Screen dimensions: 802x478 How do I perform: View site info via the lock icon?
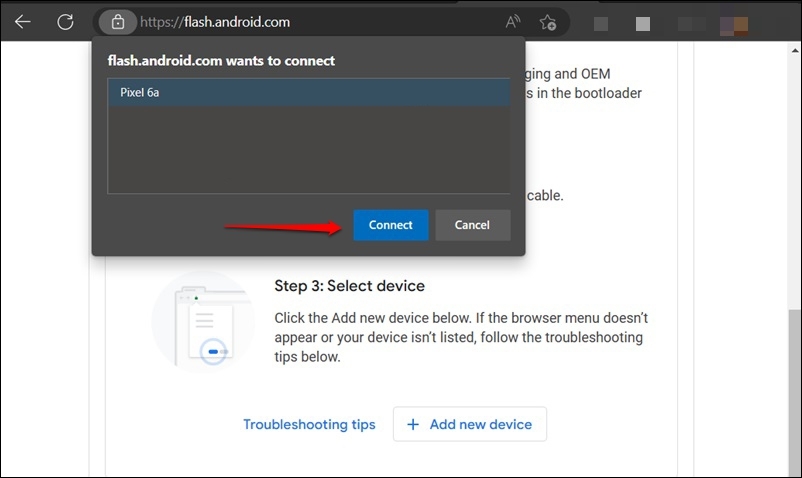pos(118,22)
